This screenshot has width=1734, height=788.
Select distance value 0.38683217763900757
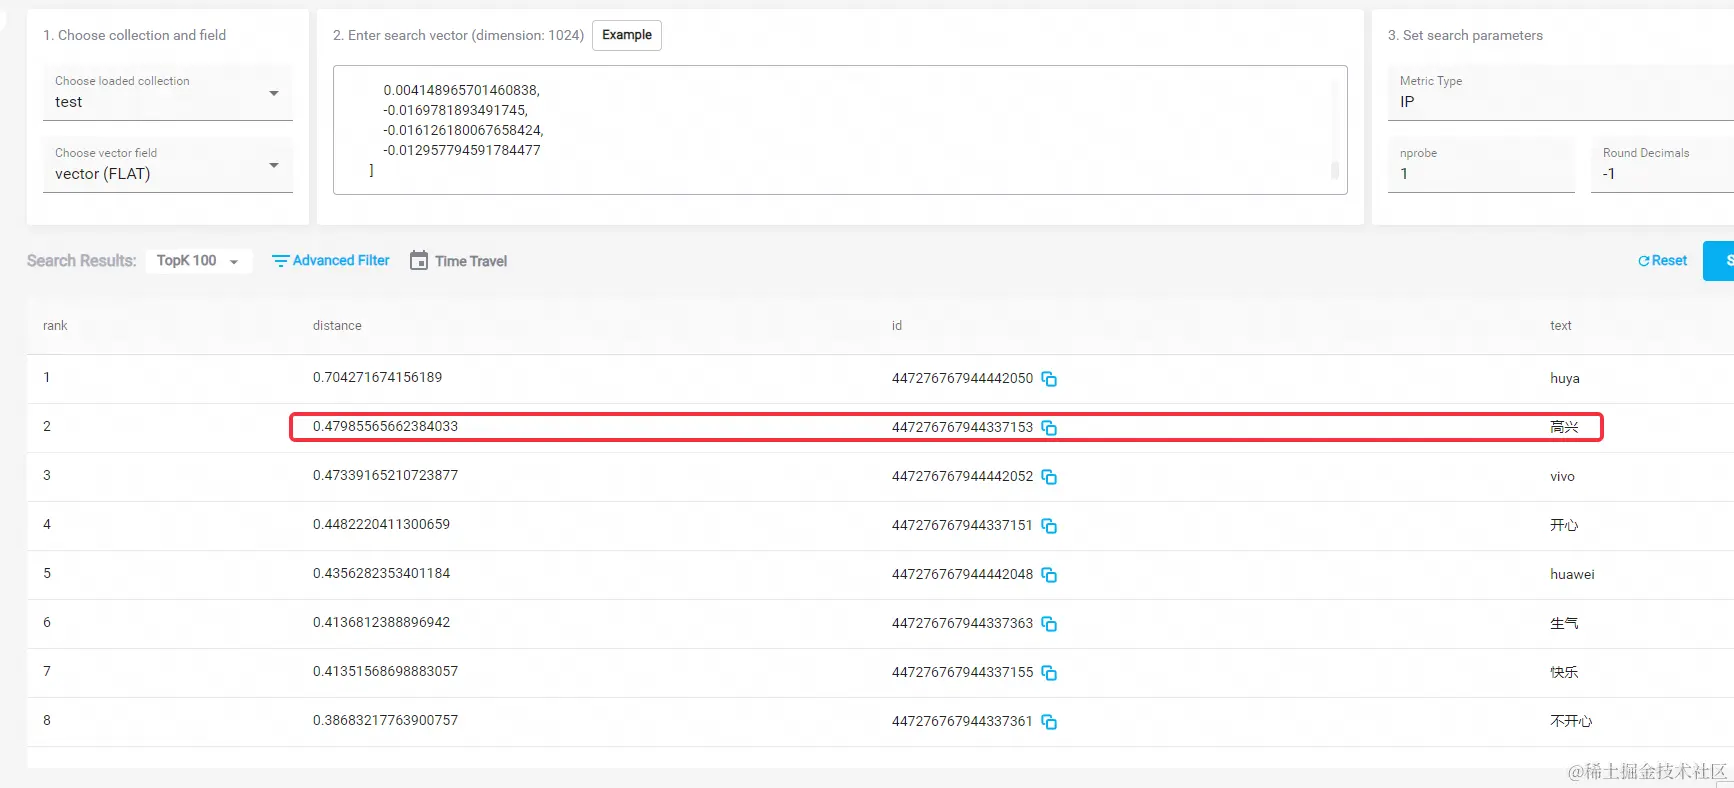(x=385, y=721)
